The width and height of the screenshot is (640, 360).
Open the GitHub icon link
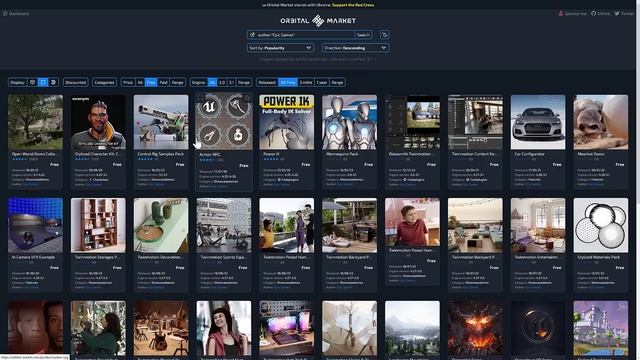coord(593,13)
